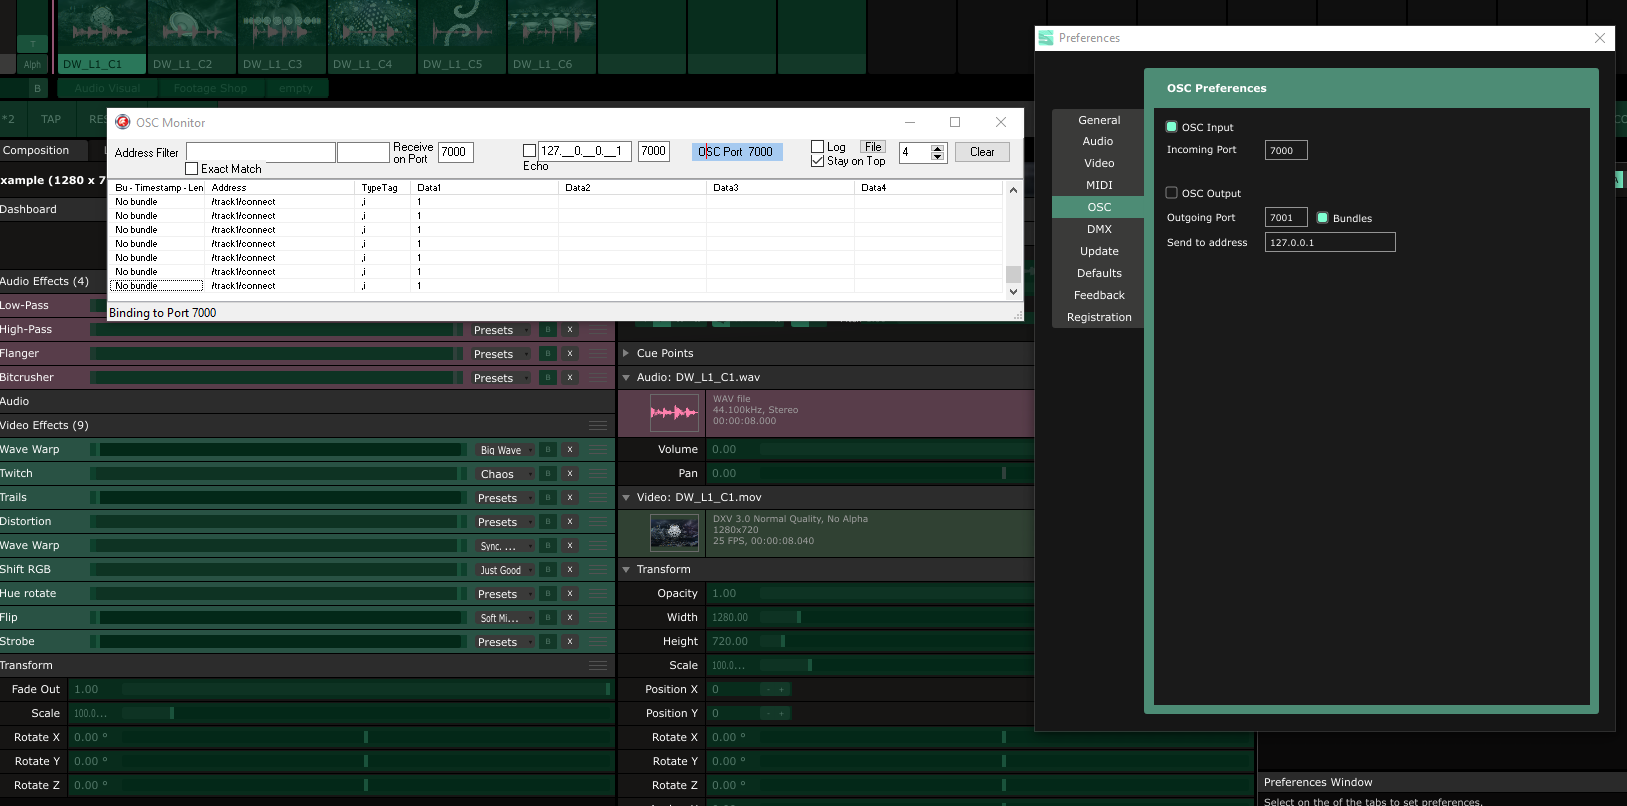Open the DMX preferences tab
This screenshot has width=1627, height=806.
pyautogui.click(x=1098, y=229)
